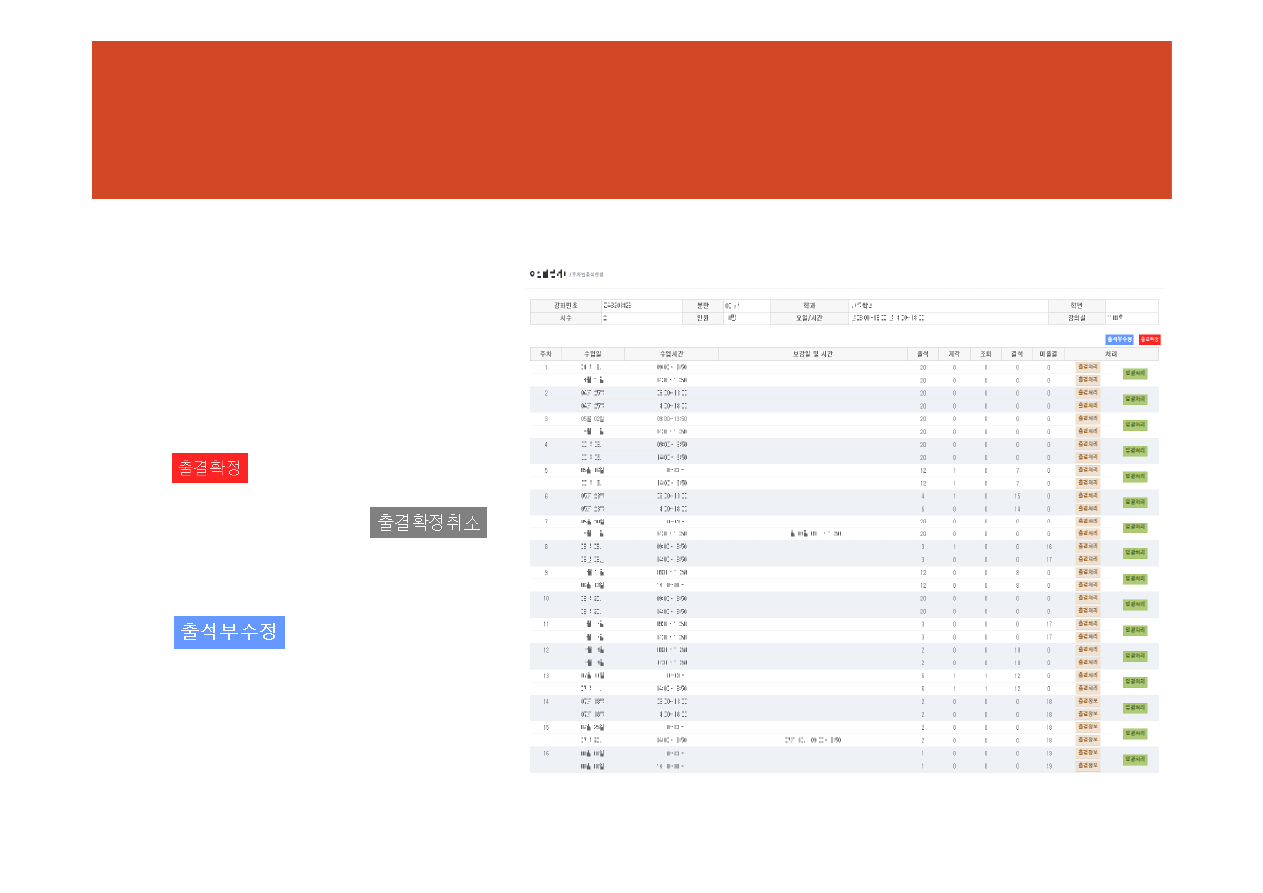Screen dimensions: 1263x893
Task: Click the gray 출결확정취소 label on left
Action: coord(428,522)
